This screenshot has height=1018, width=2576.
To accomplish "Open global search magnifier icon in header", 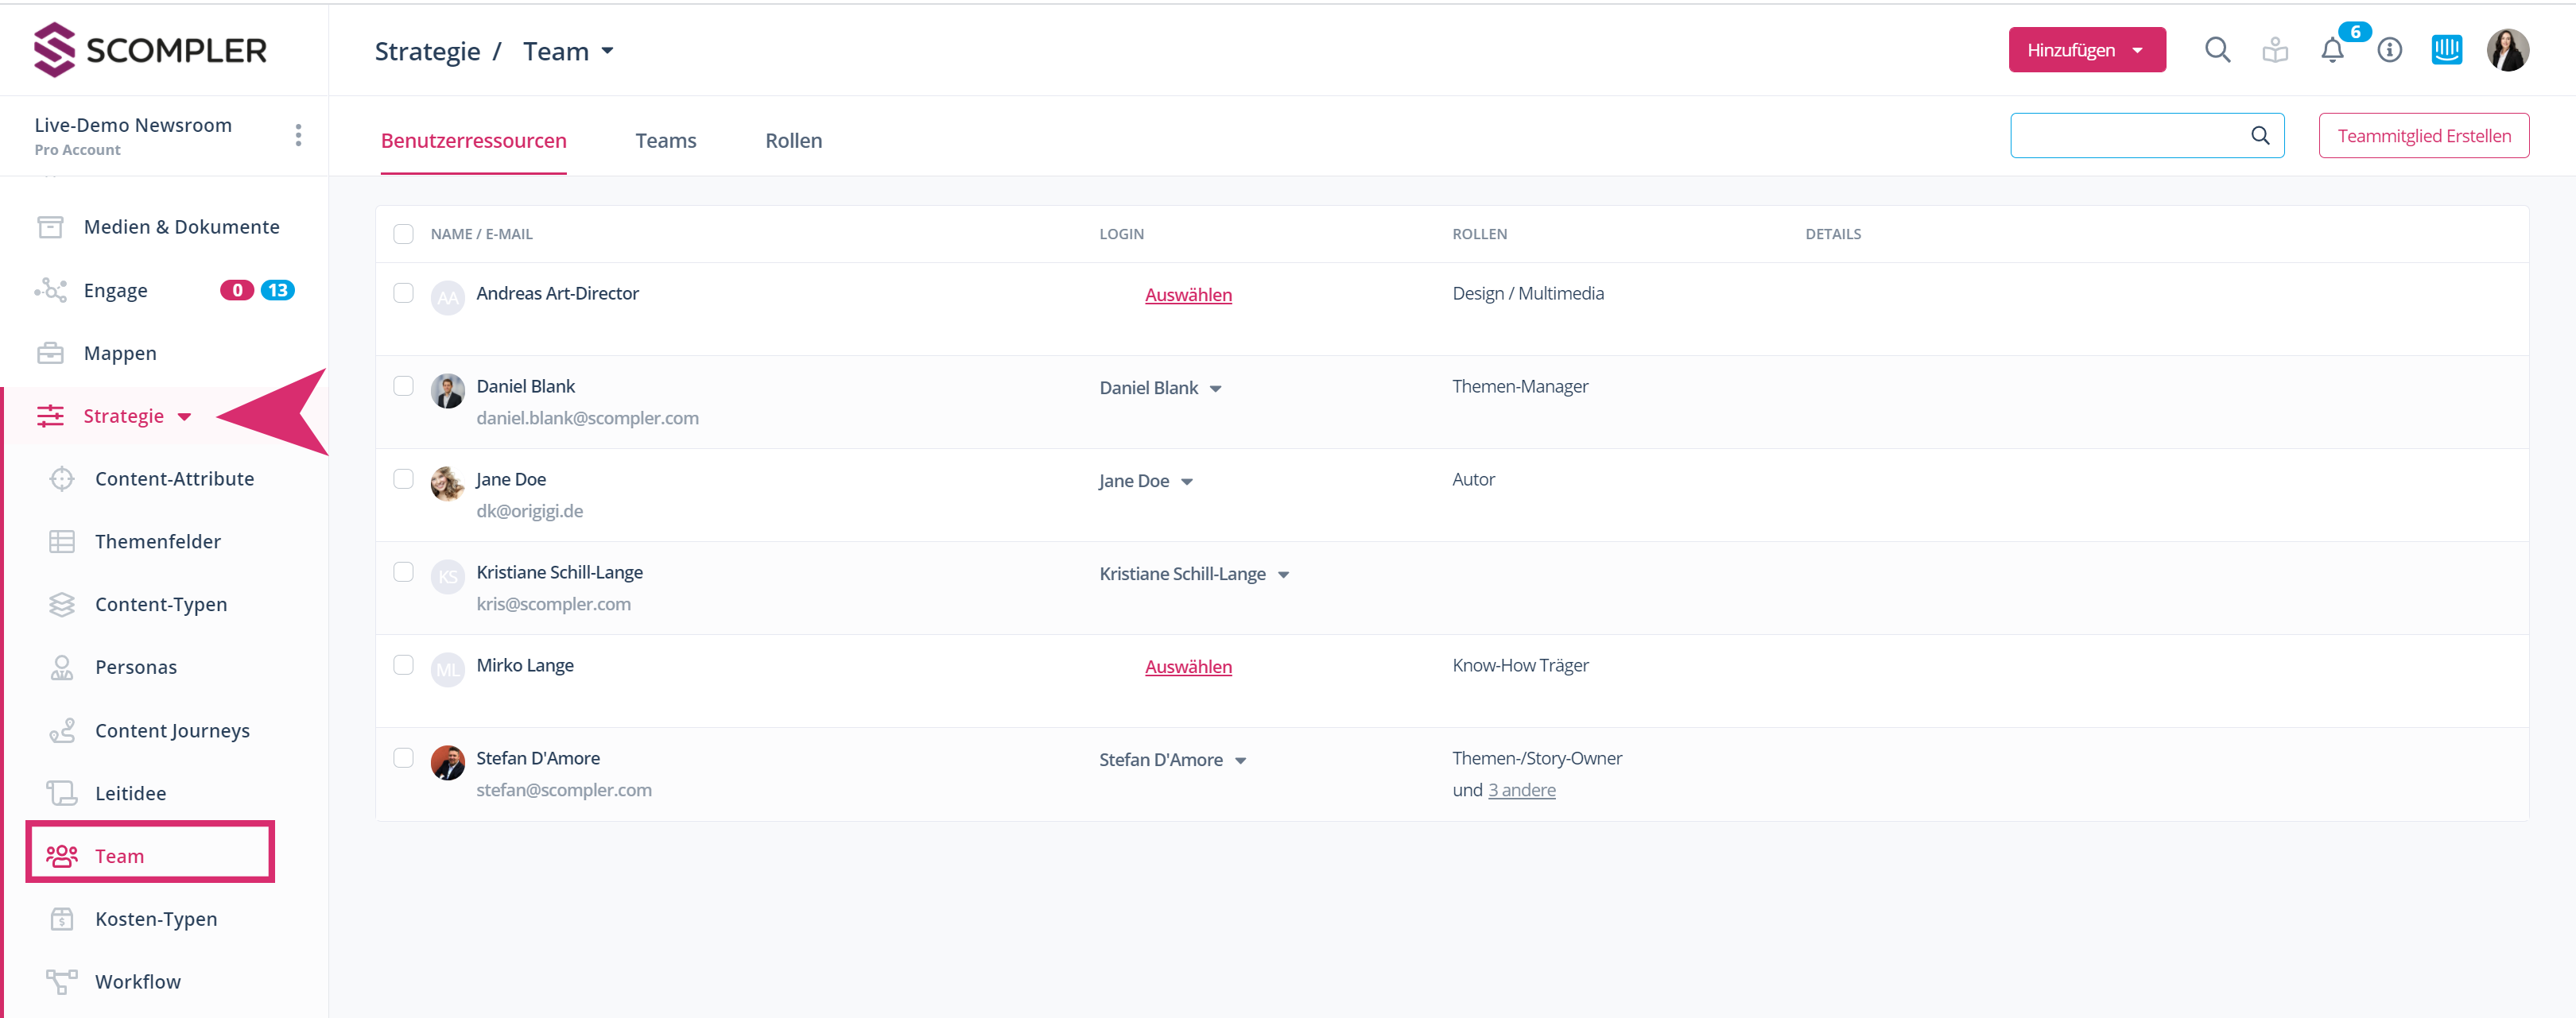I will (x=2217, y=50).
